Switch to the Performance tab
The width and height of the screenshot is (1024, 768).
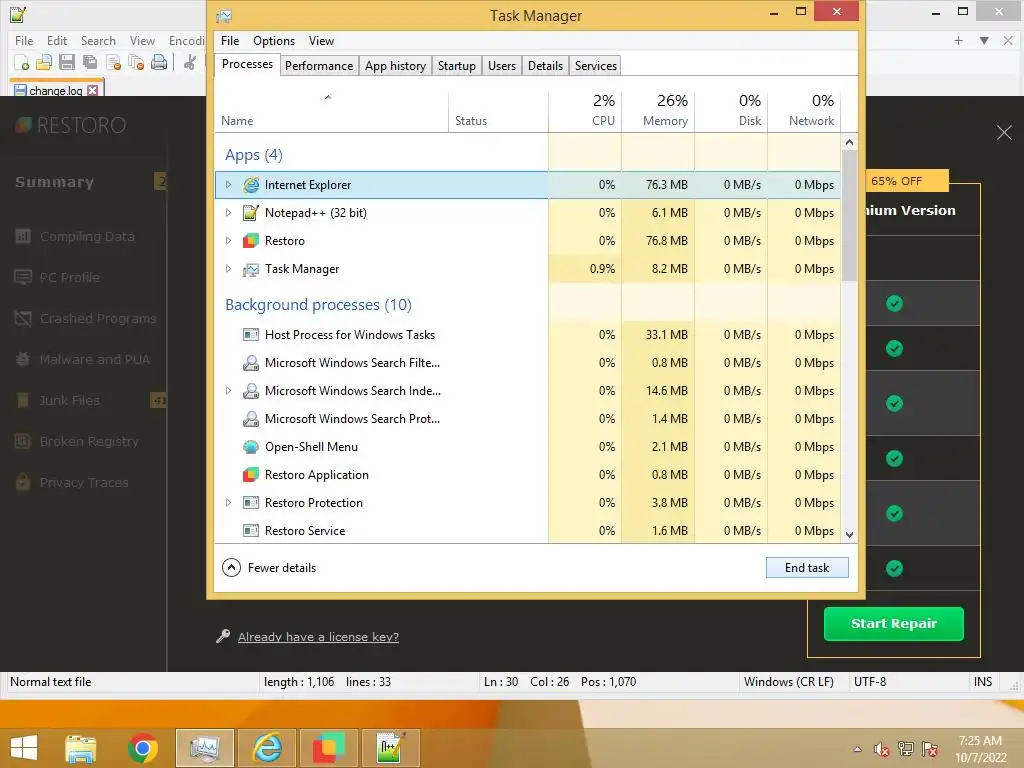click(x=319, y=65)
